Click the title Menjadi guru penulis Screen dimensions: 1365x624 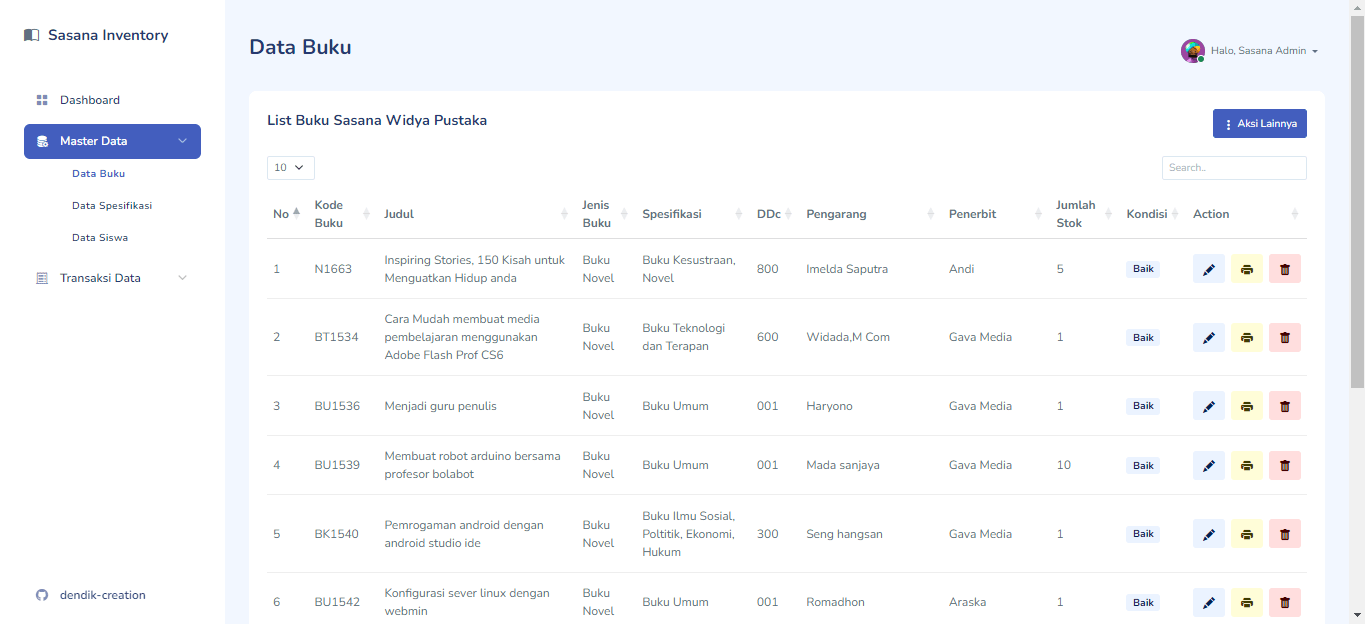440,406
